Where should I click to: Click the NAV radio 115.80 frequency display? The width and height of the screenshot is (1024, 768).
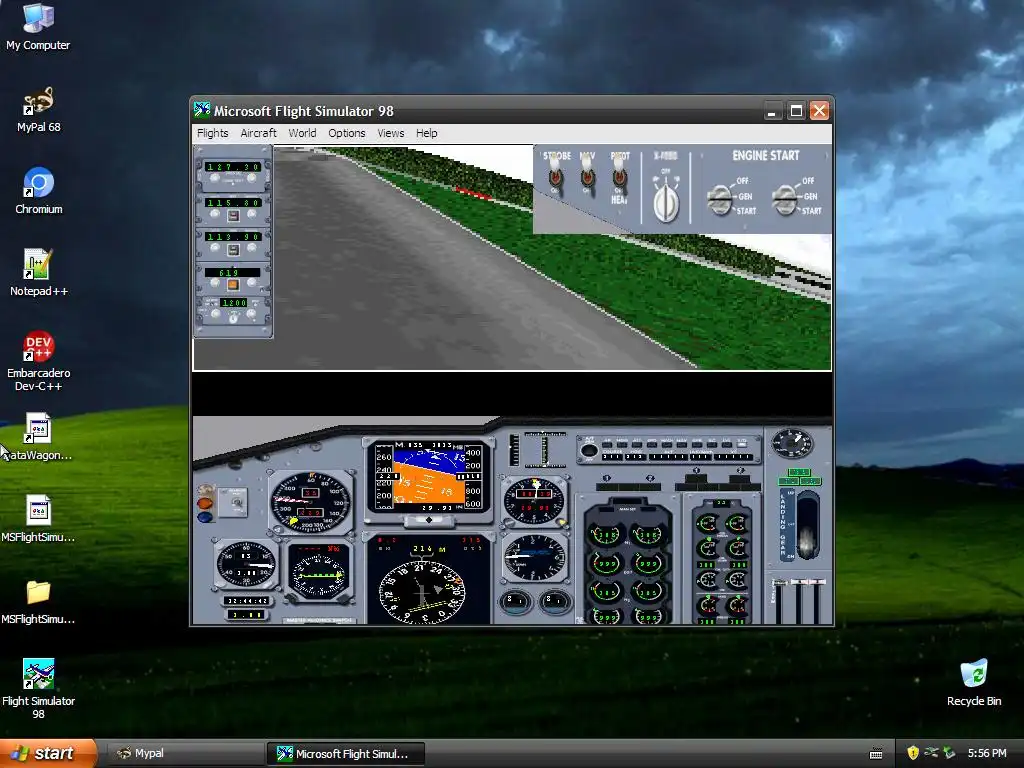click(233, 203)
